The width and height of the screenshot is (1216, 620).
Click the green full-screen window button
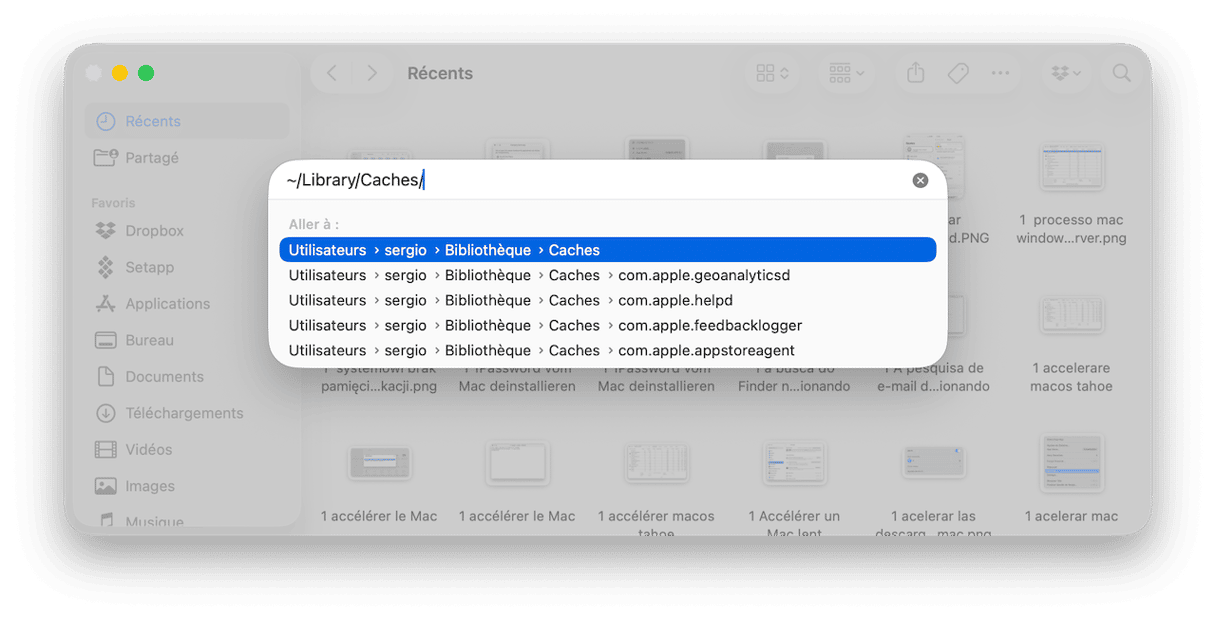coord(146,73)
